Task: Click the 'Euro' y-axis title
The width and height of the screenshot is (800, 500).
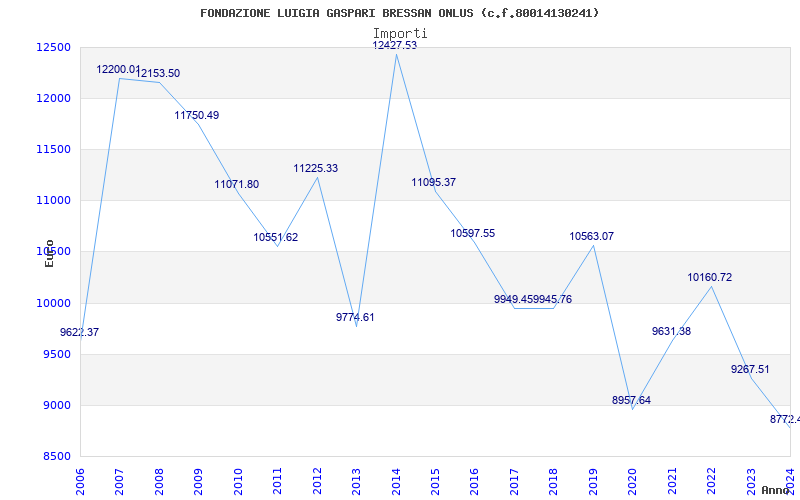Action: tap(49, 254)
